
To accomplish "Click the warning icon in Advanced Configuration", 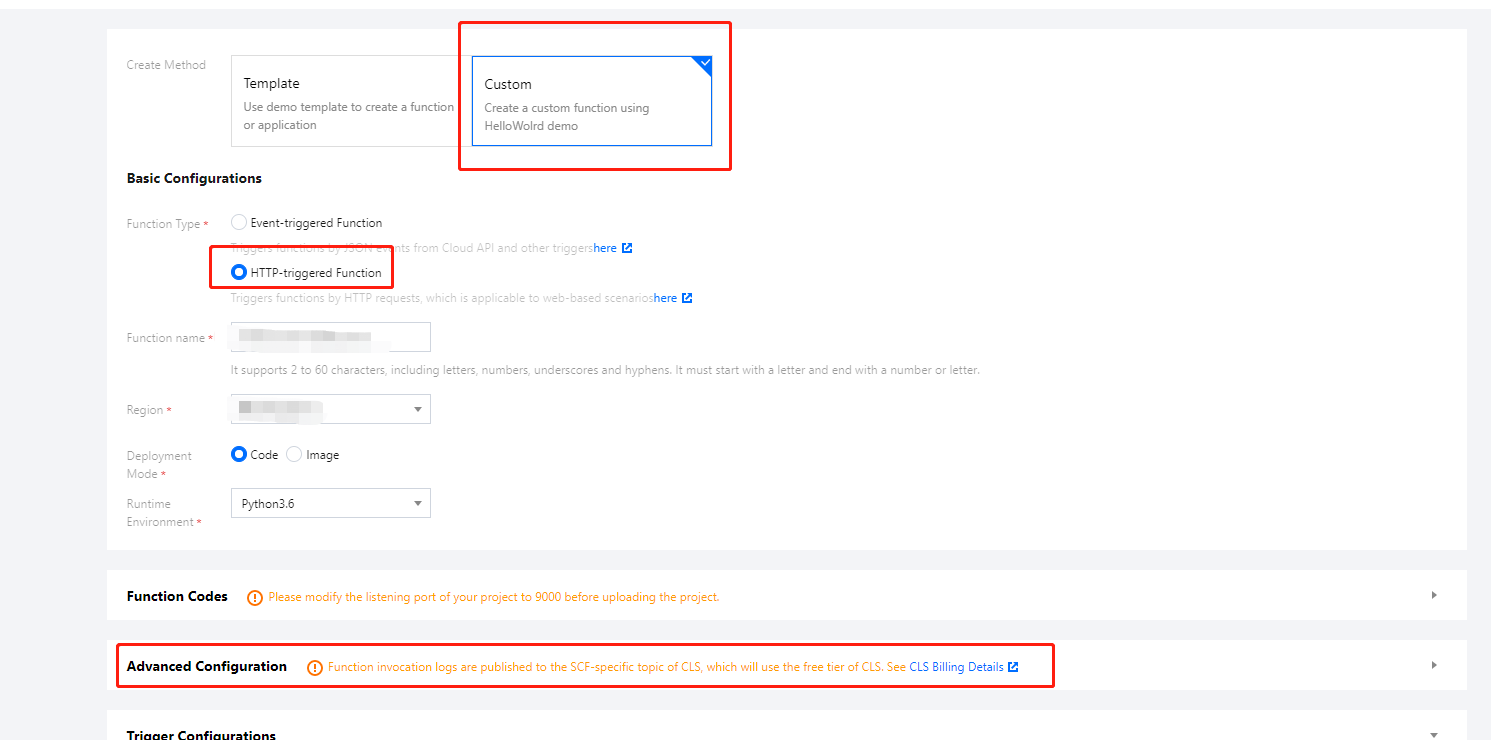I will click(x=315, y=667).
